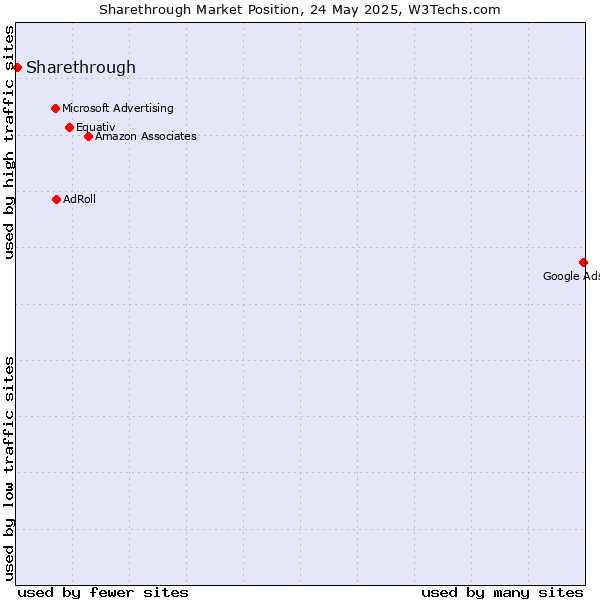Viewport: 600px width, 600px height.
Task: Click the chart title "Sharethrough Market Position"
Action: click(x=199, y=10)
